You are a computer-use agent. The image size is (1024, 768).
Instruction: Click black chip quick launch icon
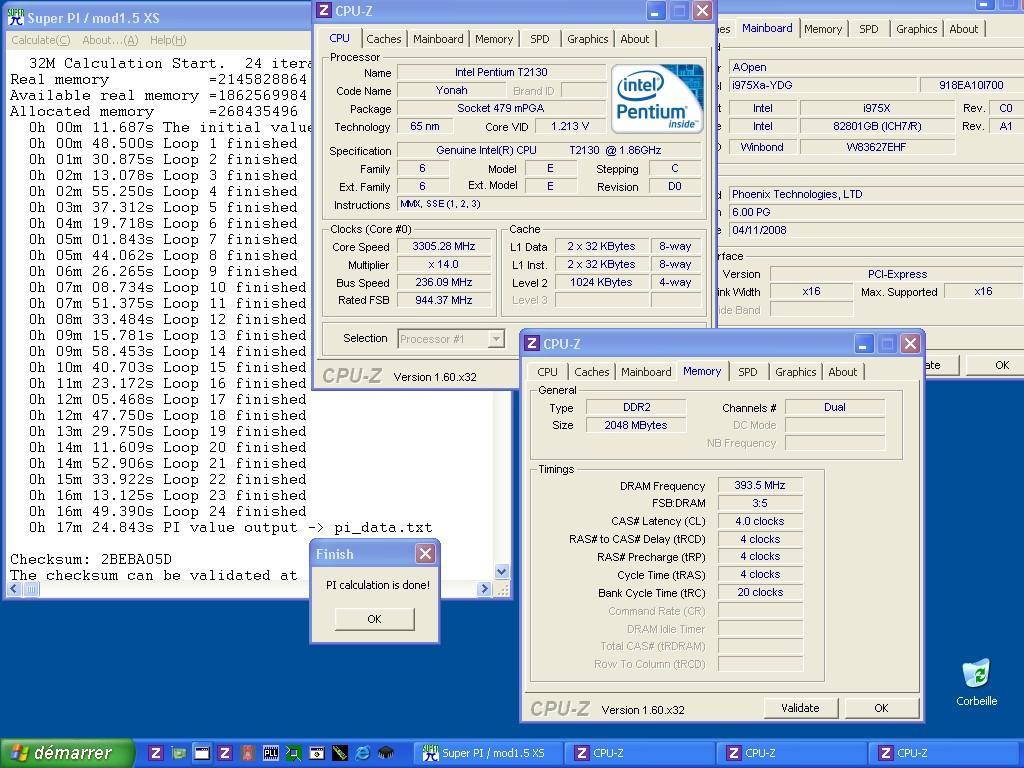pyautogui.click(x=386, y=753)
